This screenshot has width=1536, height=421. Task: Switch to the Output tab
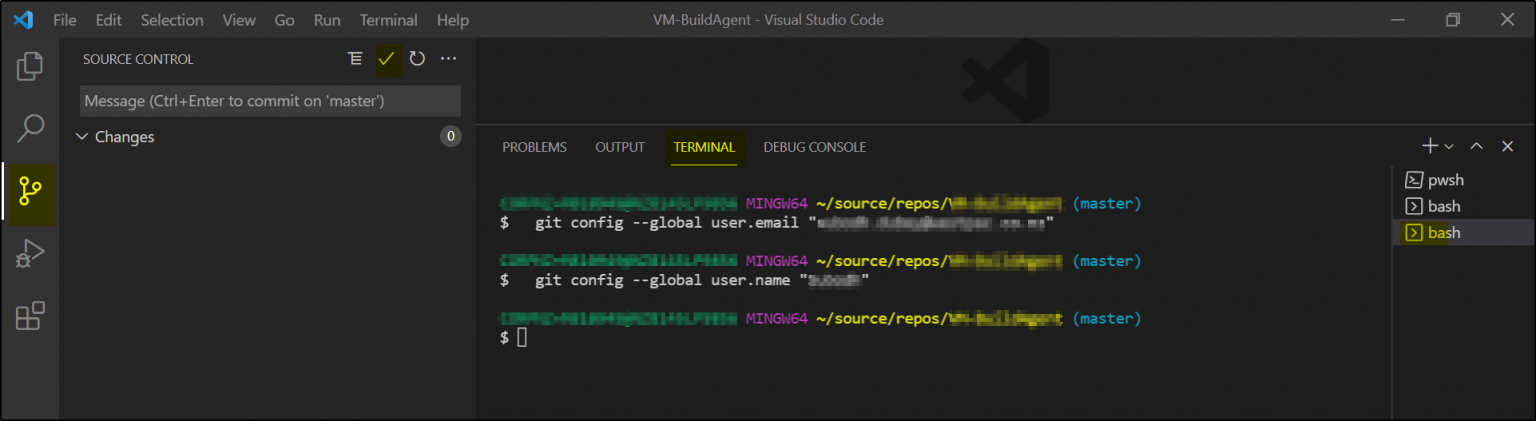click(620, 147)
